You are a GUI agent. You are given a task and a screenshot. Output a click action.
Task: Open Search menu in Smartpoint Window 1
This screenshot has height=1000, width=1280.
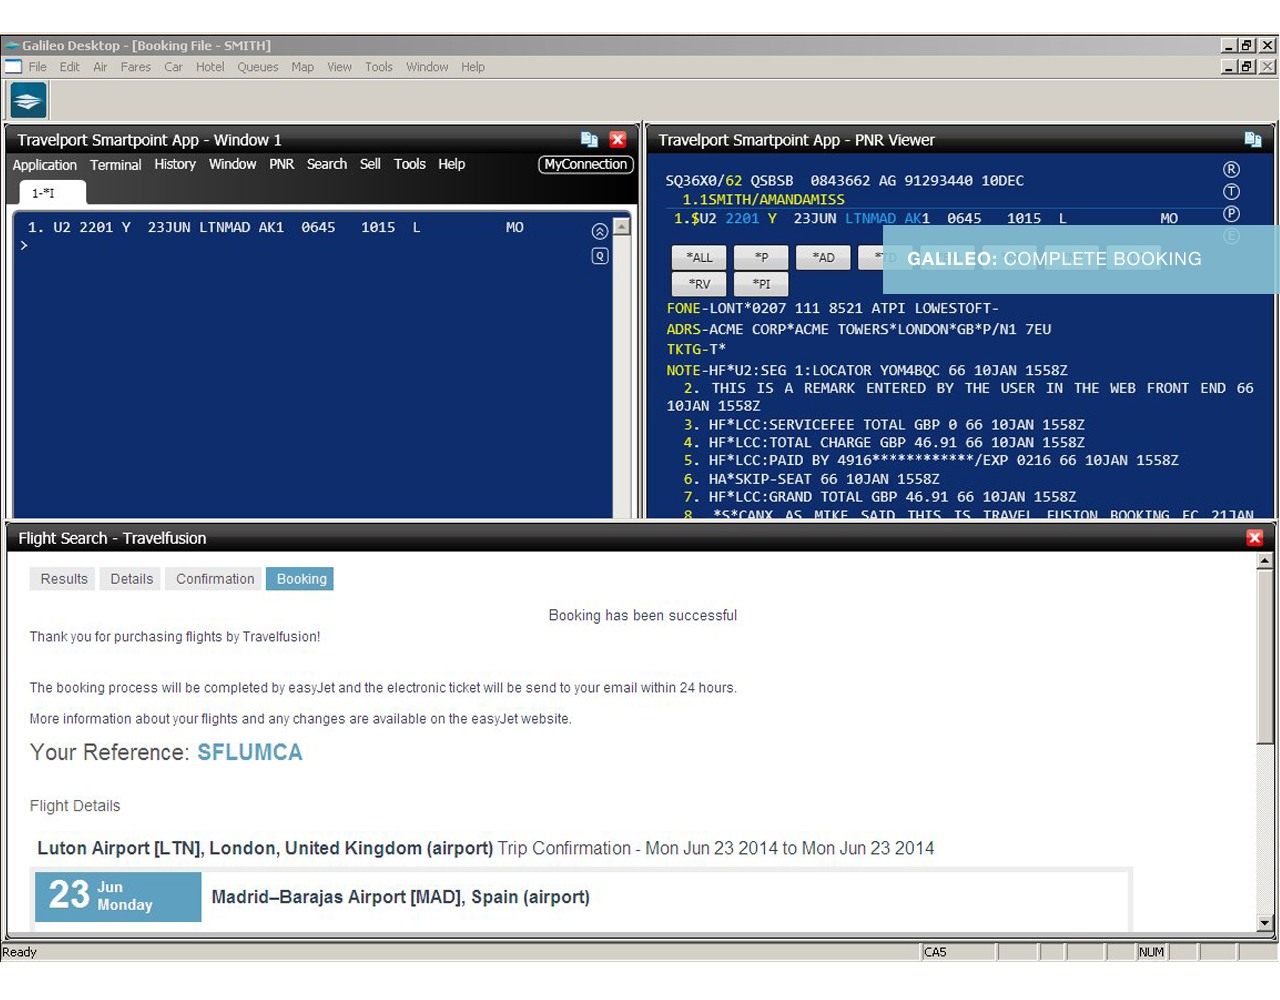327,164
